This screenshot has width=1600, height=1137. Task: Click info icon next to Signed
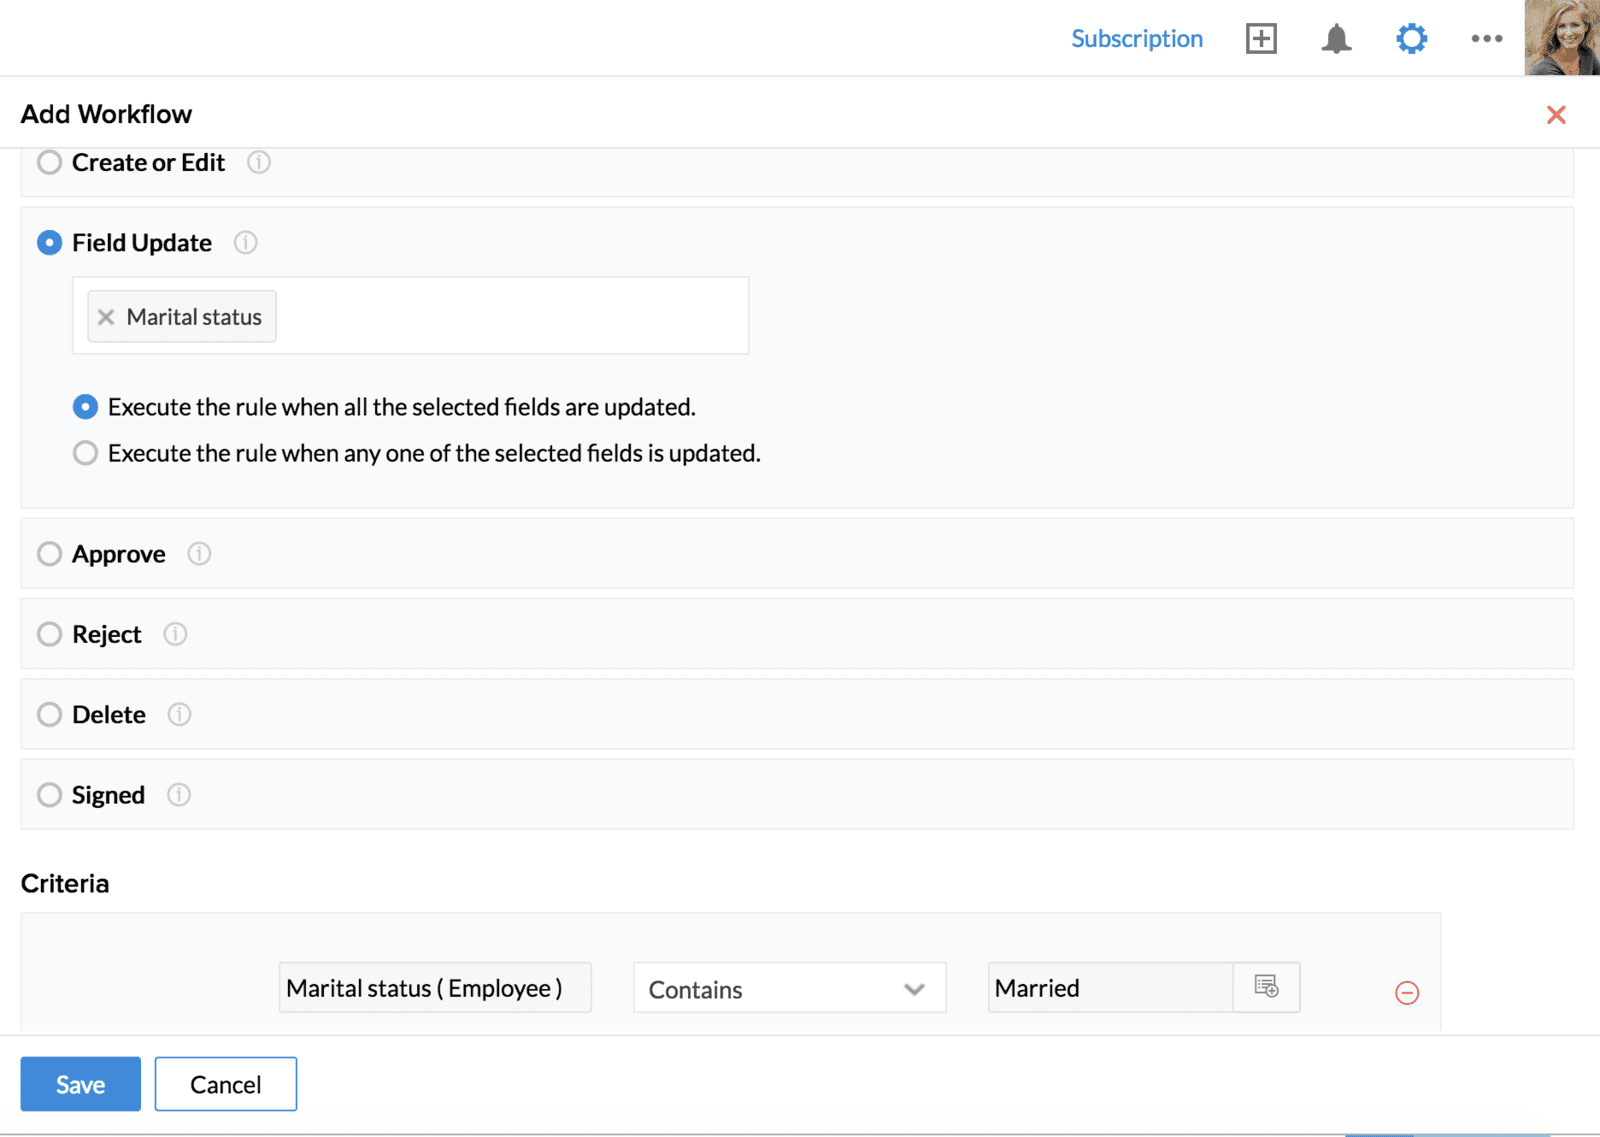tap(179, 795)
